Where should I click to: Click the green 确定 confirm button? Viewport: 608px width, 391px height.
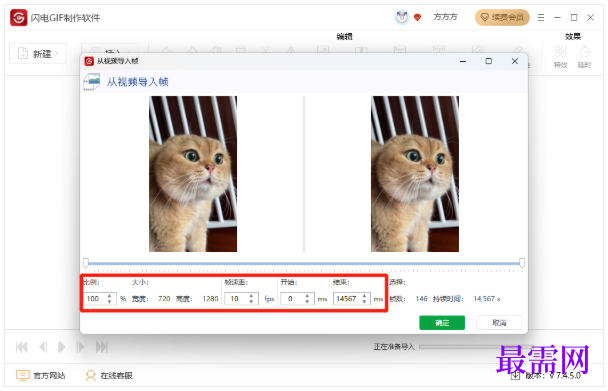pos(442,323)
